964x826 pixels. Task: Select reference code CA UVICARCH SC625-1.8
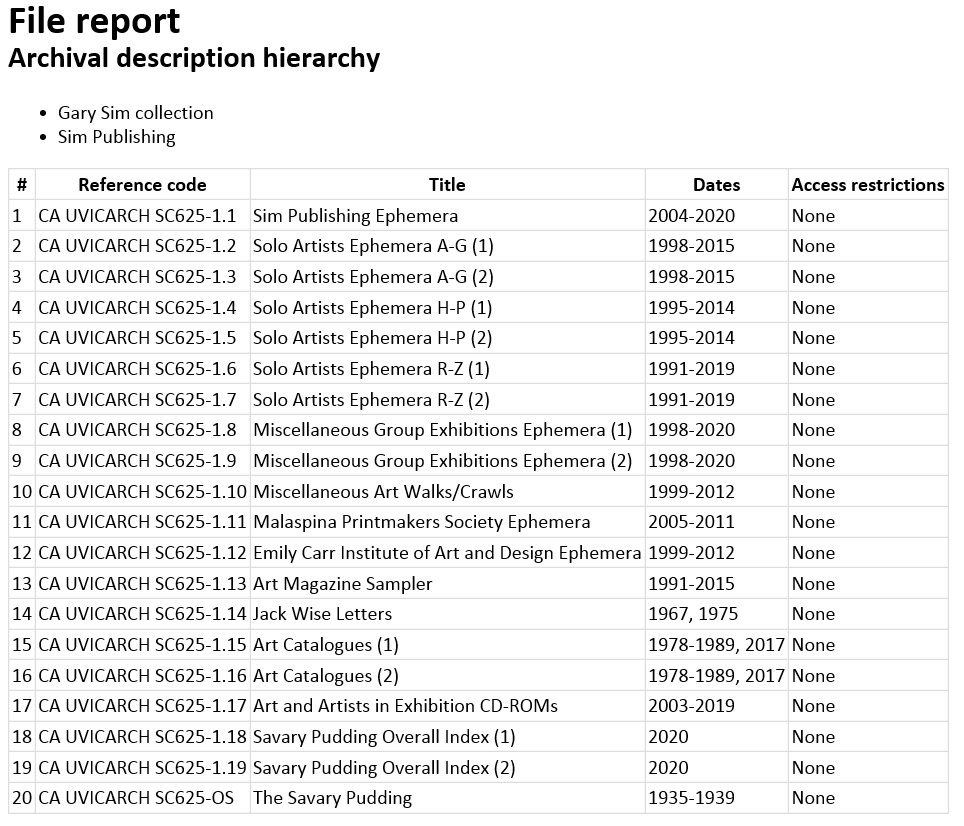tap(137, 430)
